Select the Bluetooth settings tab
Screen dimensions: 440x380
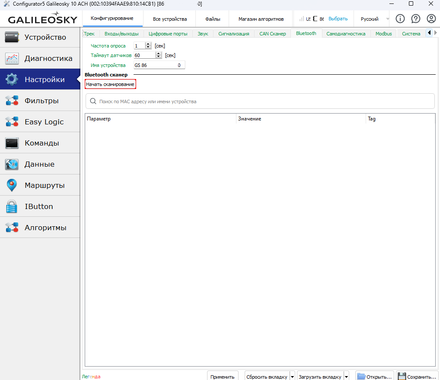pos(306,33)
